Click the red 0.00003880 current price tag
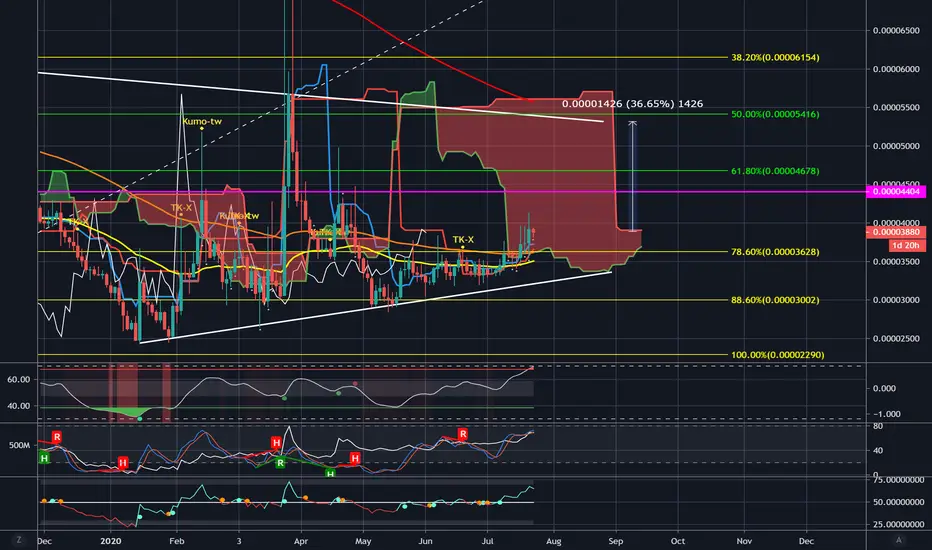The image size is (932, 550). [x=896, y=232]
